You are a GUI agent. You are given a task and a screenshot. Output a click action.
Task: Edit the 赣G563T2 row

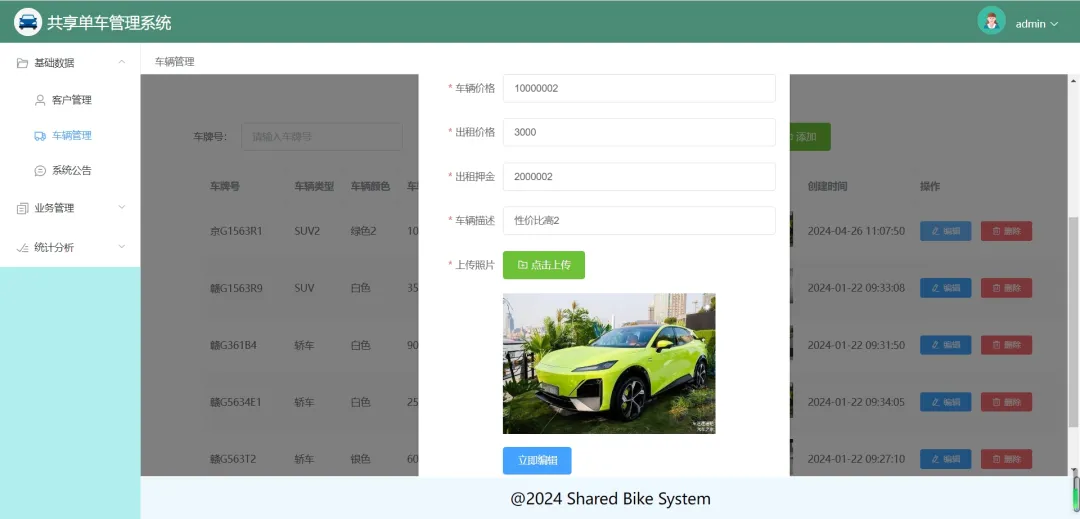tap(946, 459)
